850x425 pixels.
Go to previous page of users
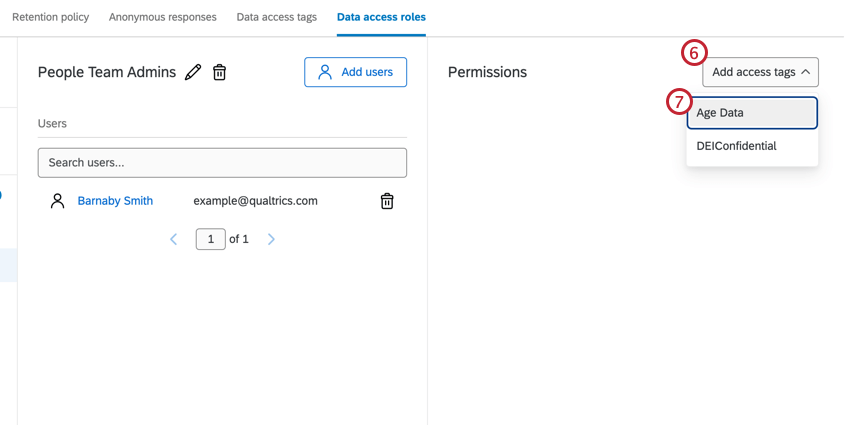pyautogui.click(x=174, y=239)
